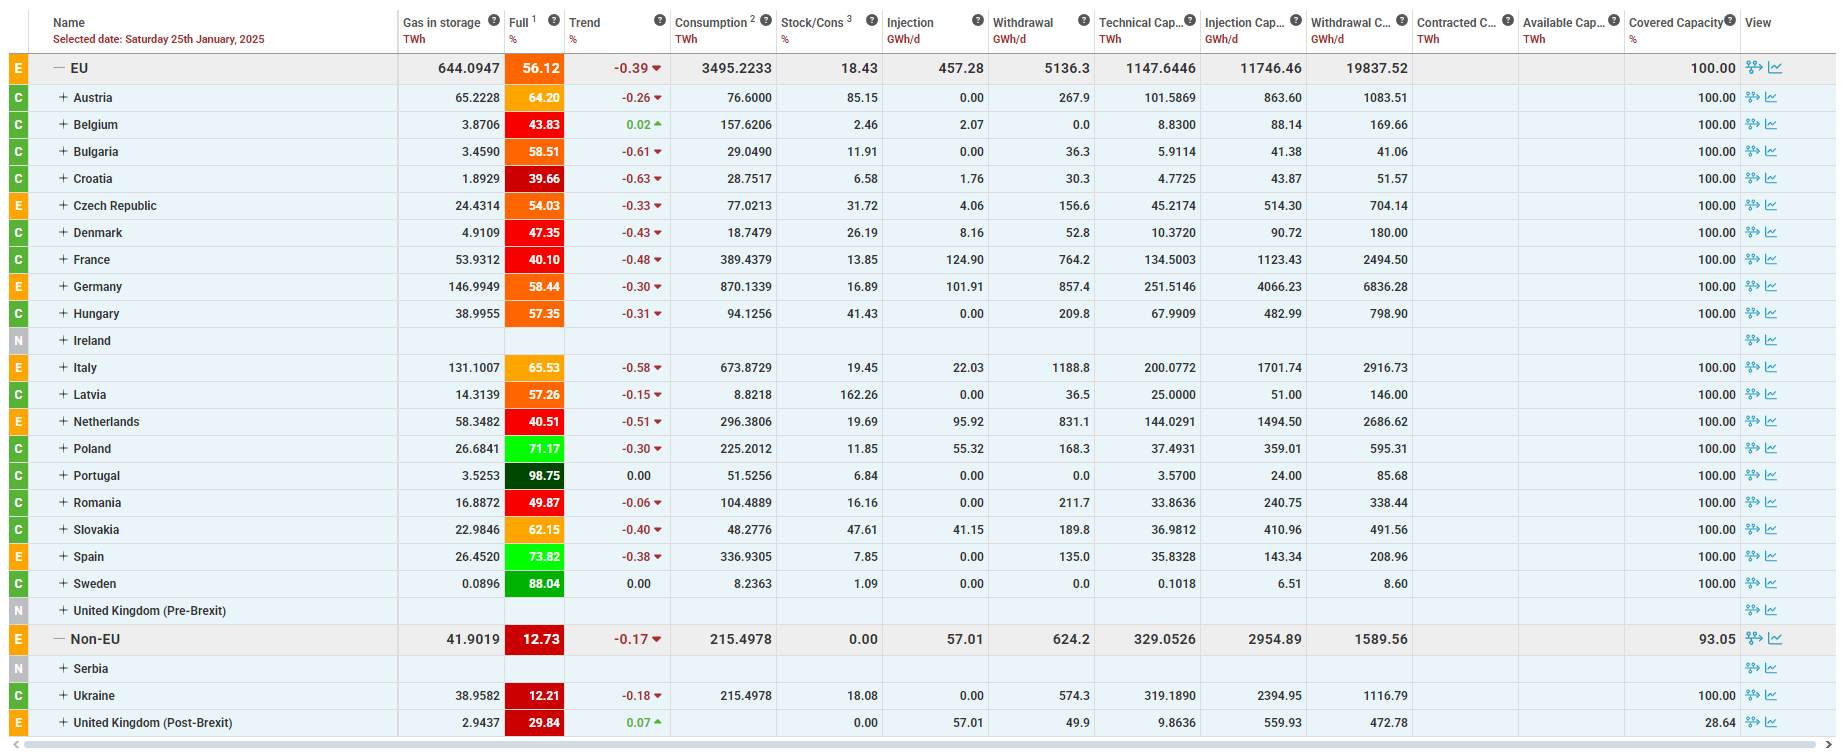Open help for Available Capacity column
The height and width of the screenshot is (754, 1846).
1614,20
